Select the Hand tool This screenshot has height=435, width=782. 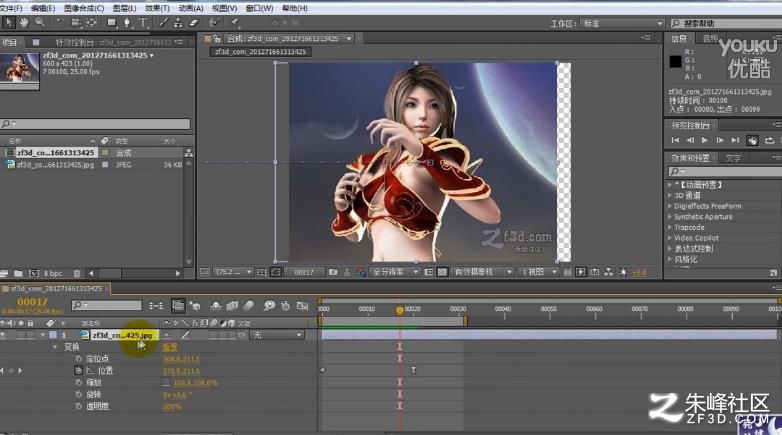click(24, 22)
